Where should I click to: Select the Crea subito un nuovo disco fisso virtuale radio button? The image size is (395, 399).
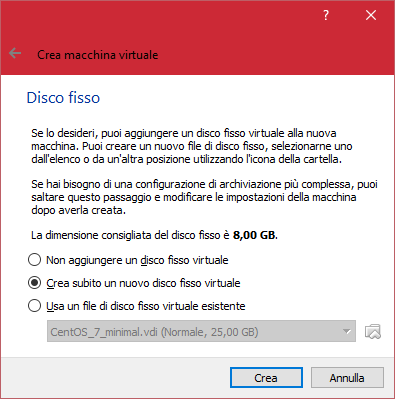pos(34,283)
